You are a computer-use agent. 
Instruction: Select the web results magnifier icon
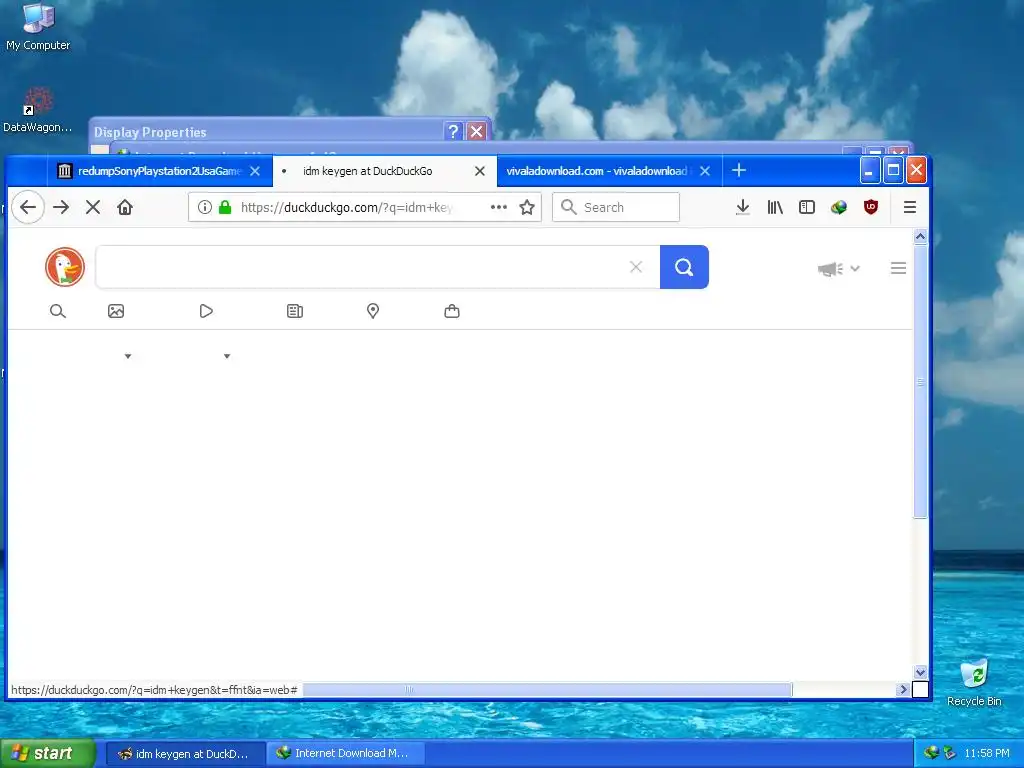pyautogui.click(x=57, y=311)
